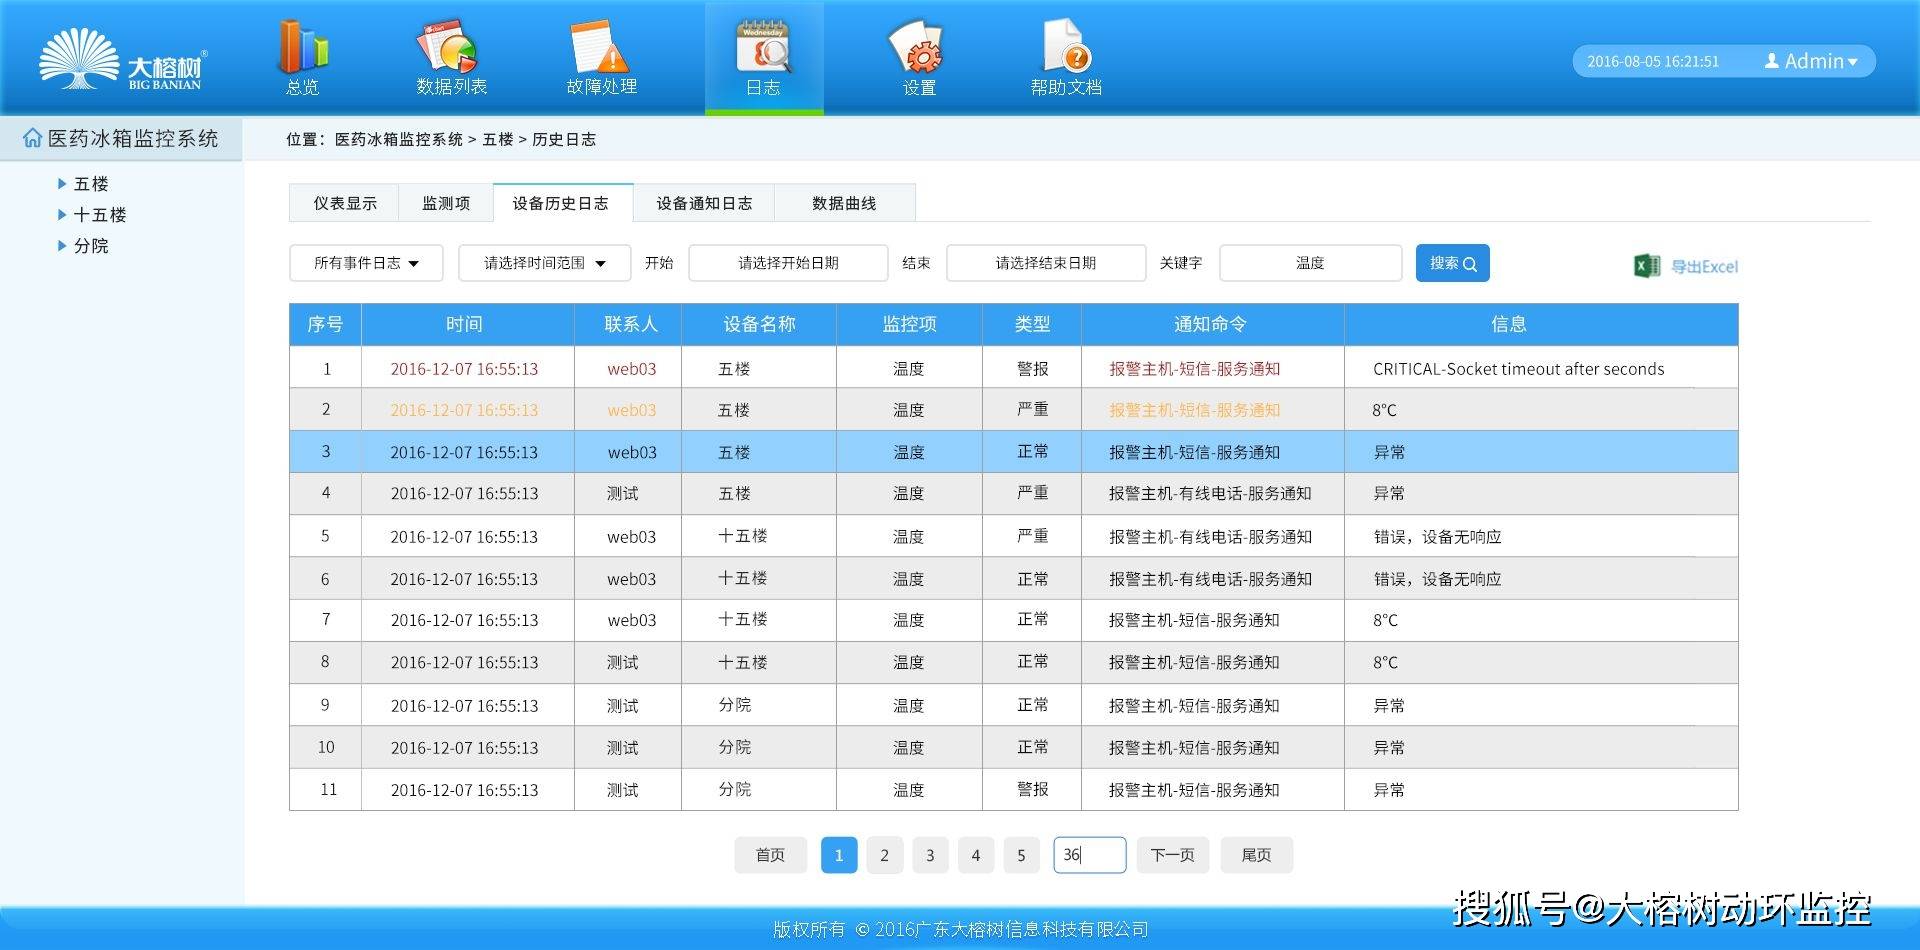Open the 设置 settings gear icon
Viewport: 1920px width, 950px height.
[x=916, y=47]
